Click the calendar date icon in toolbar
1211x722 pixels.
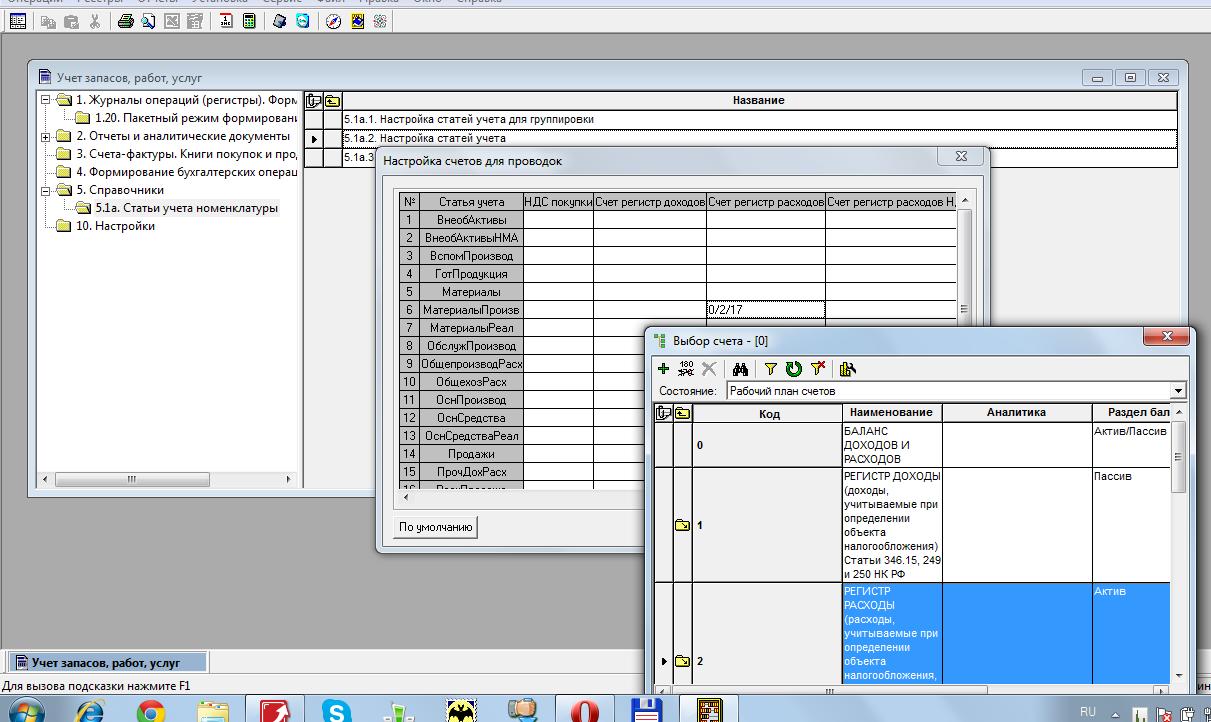(226, 21)
